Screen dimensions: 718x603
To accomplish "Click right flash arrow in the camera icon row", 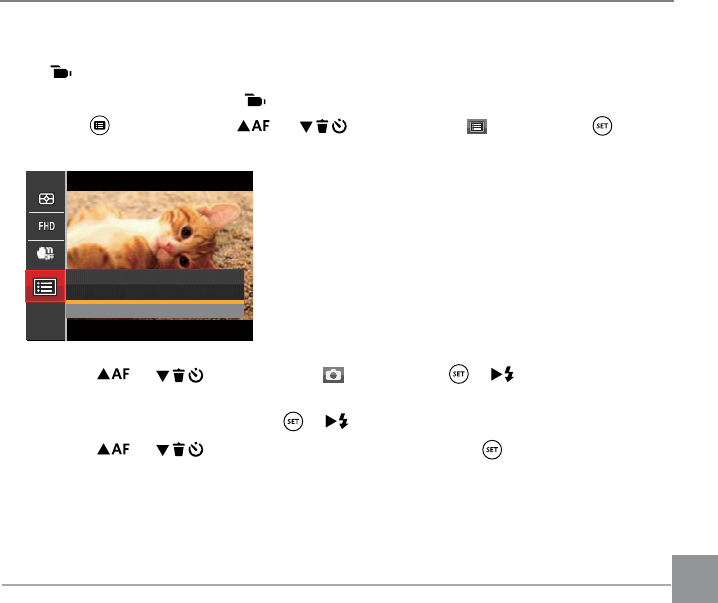I will point(502,375).
